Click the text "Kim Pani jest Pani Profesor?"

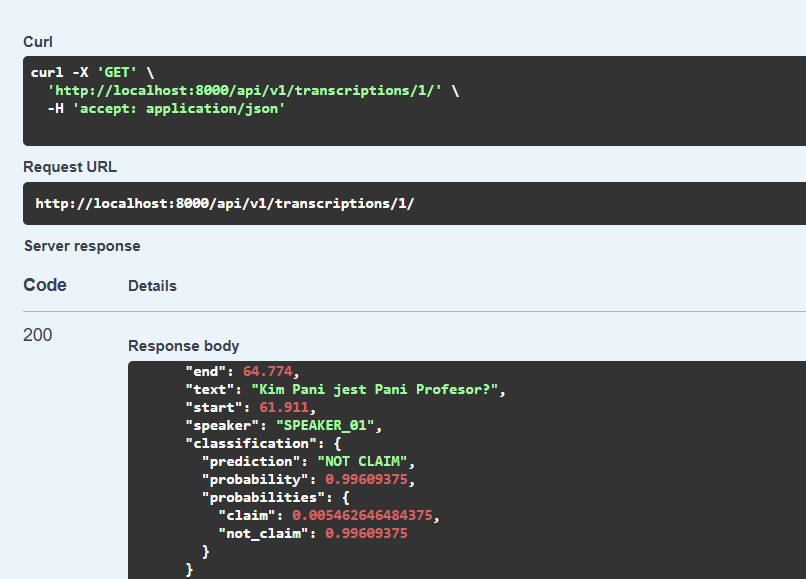coord(376,390)
